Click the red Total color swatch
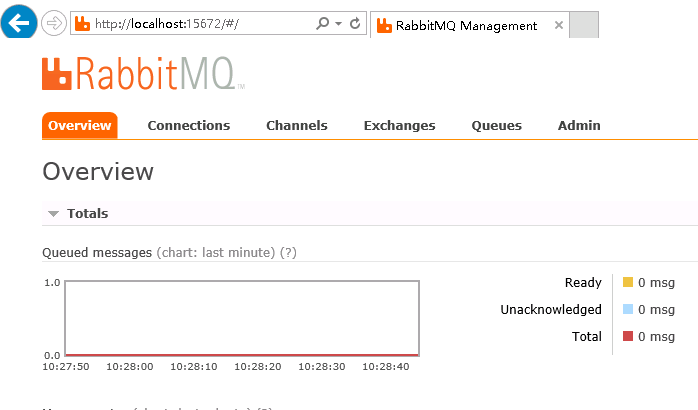698x410 pixels. [628, 336]
